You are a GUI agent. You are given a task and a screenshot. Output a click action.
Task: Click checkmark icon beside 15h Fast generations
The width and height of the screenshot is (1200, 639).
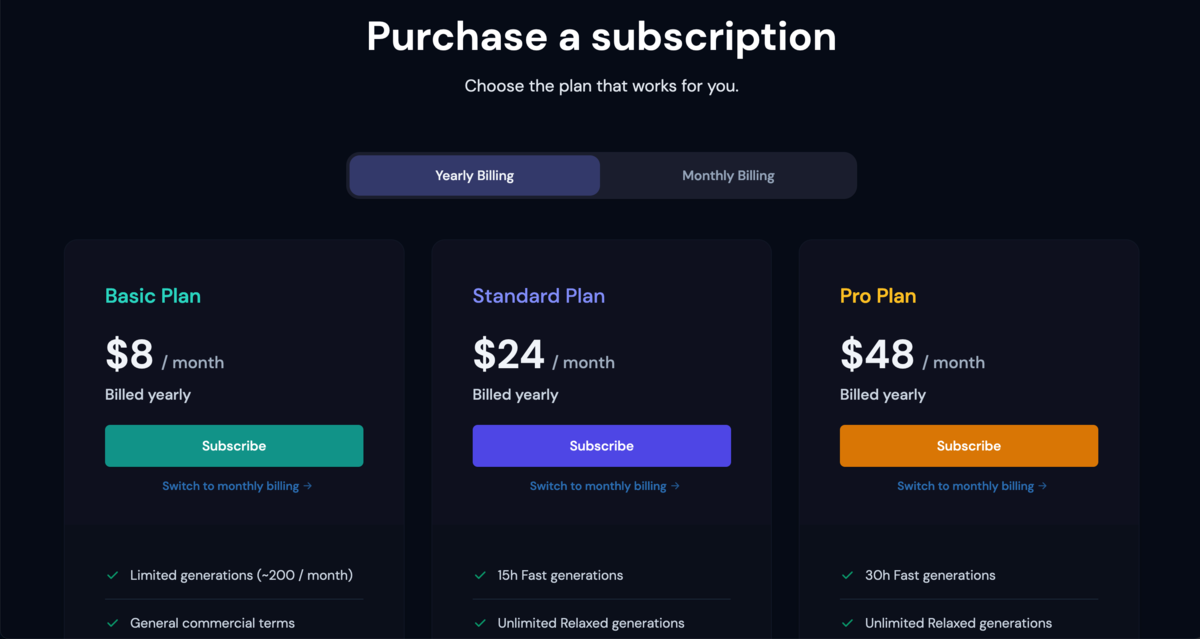(481, 575)
